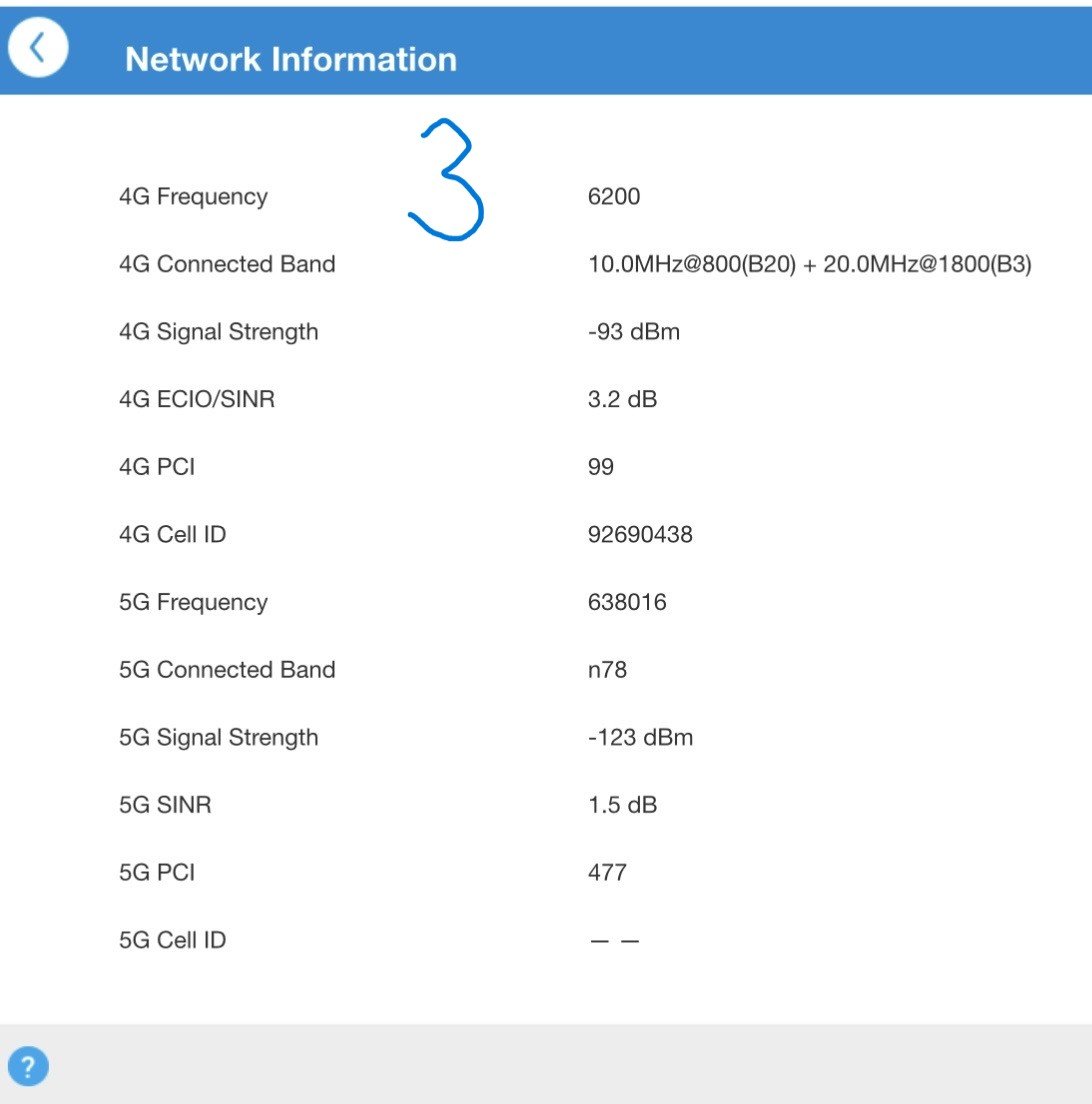Screen dimensions: 1092x1104
Task: Click the 3.2 dB value
Action: click(622, 400)
